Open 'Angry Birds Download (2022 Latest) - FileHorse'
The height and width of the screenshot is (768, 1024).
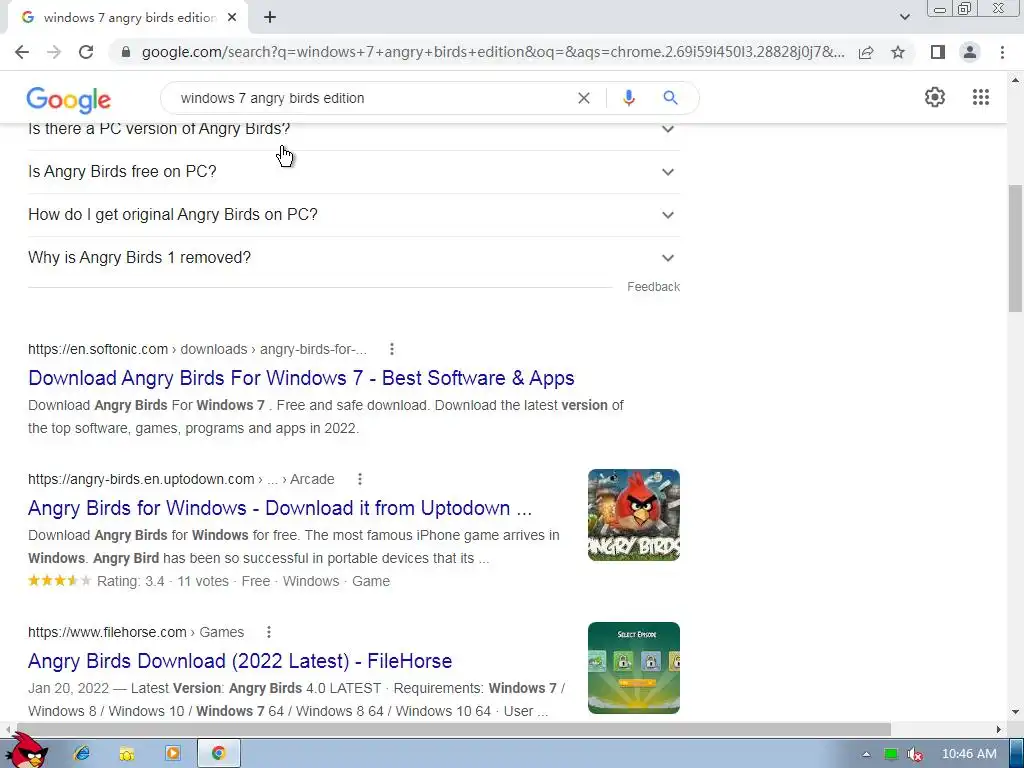pos(240,661)
